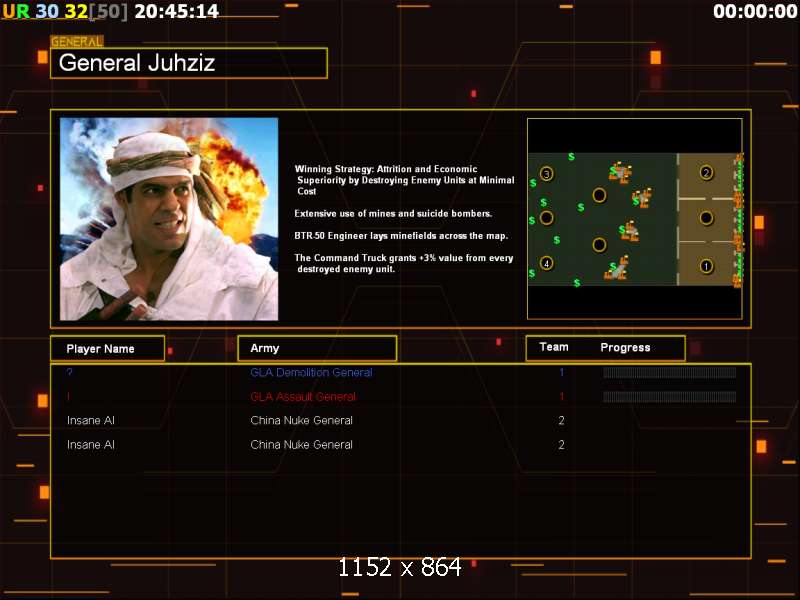The image size is (800, 600).
Task: Click the Team column label
Action: coord(554,347)
